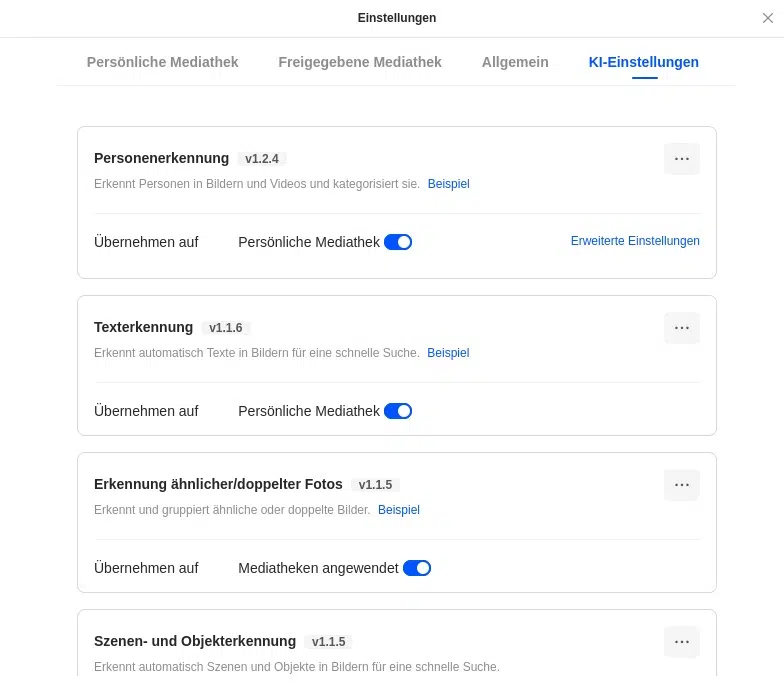Click the v1.1.5 badge beside Erkennung ähnlicher/doppelter Fotos

point(375,485)
